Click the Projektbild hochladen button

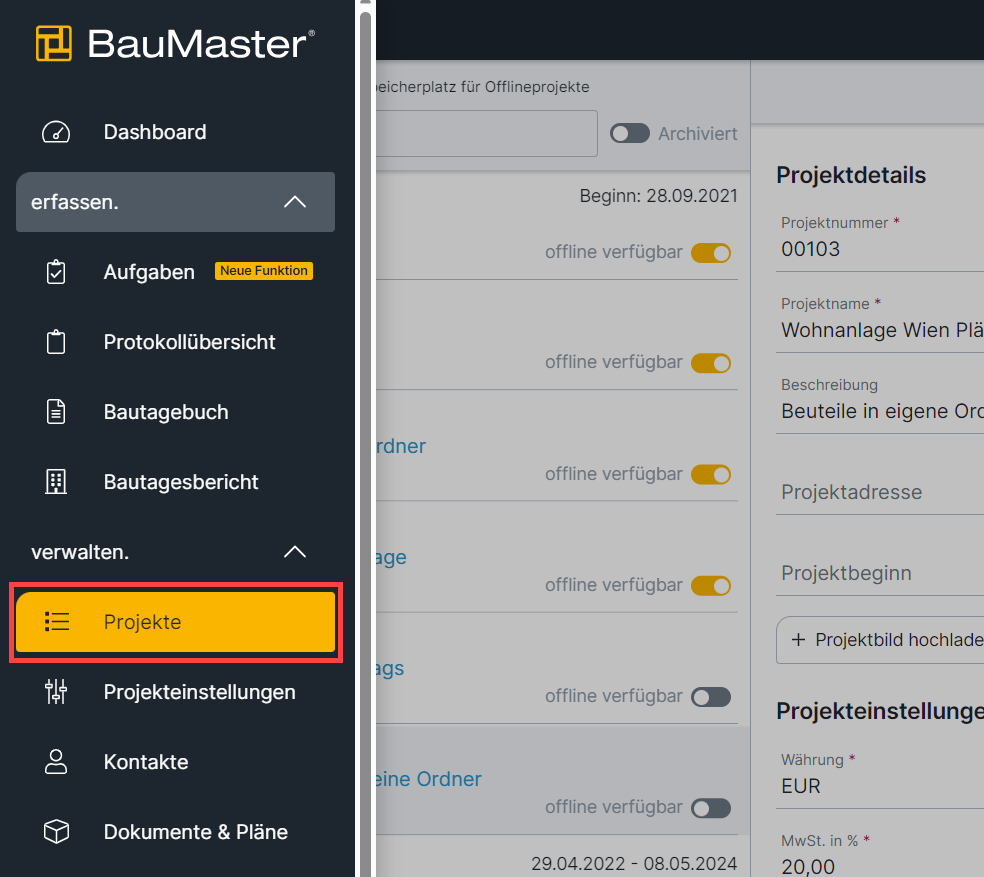880,640
